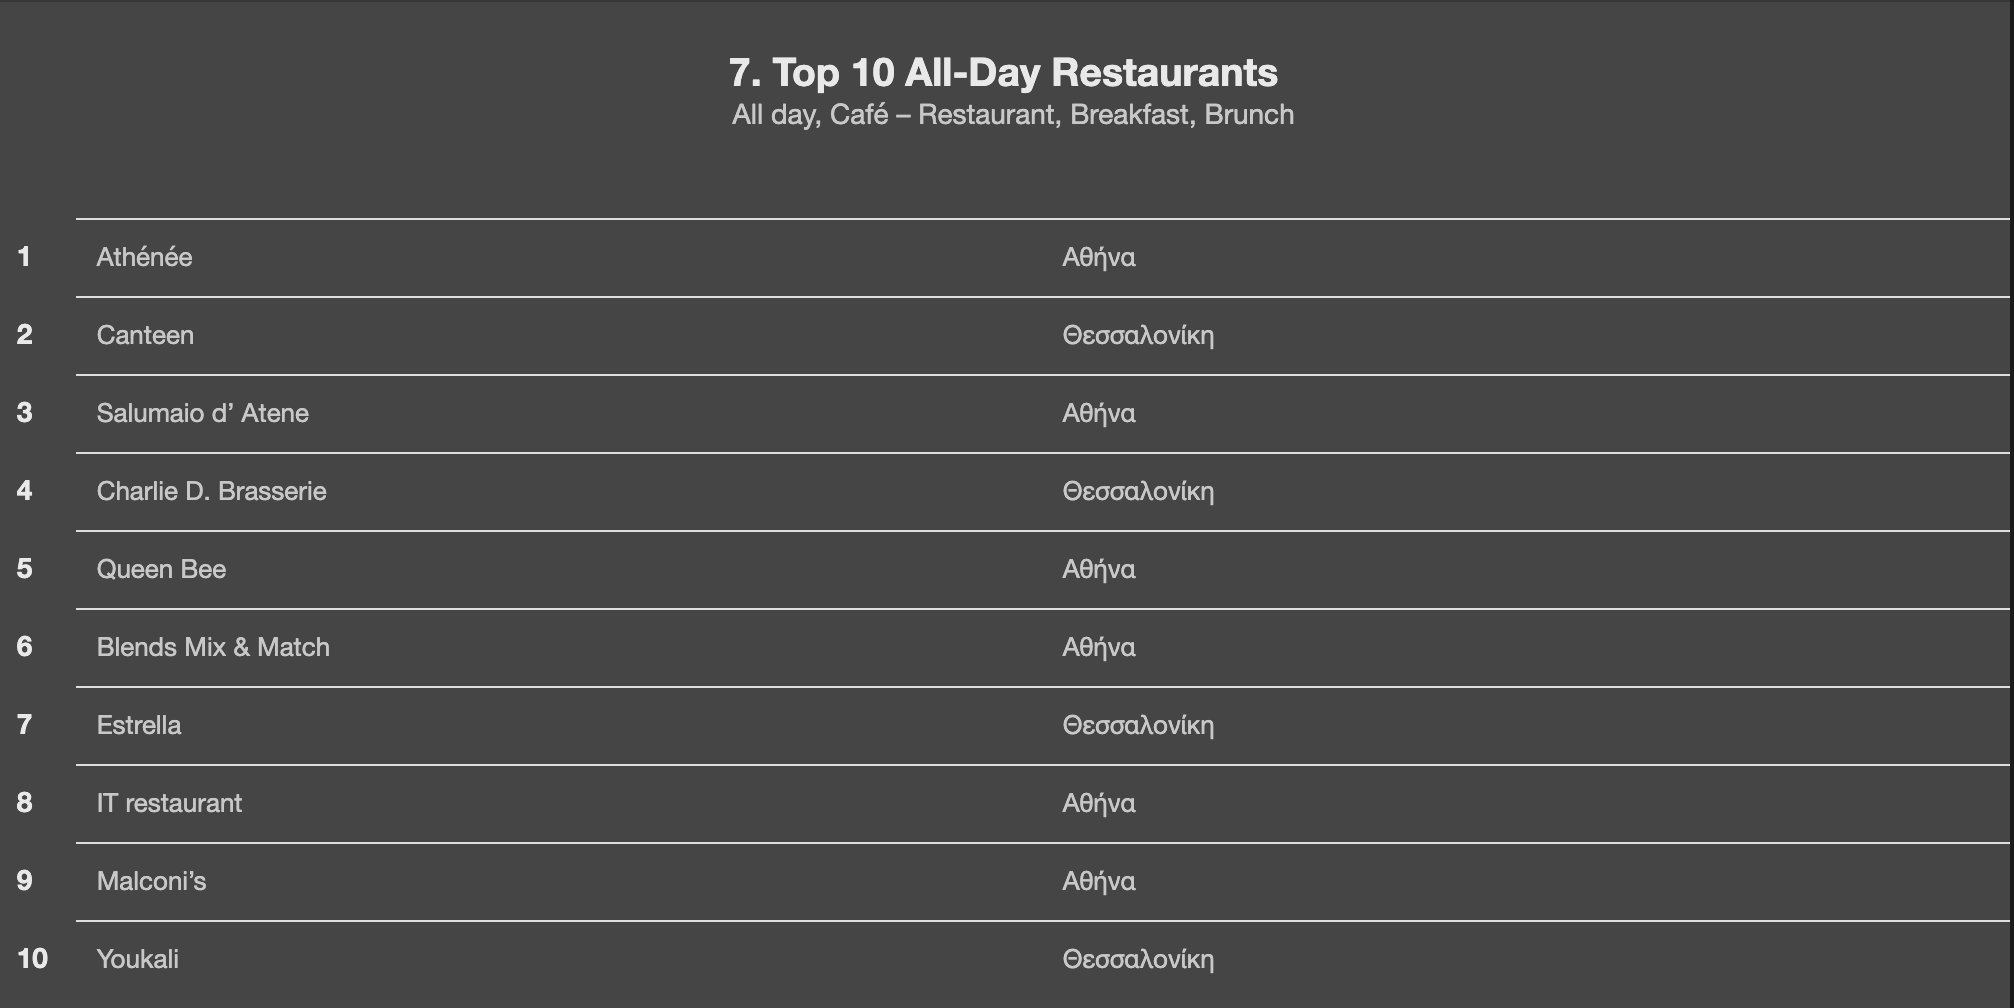
Task: Click Θεσσαλονίκη location in Estrella row
Action: 1138,725
